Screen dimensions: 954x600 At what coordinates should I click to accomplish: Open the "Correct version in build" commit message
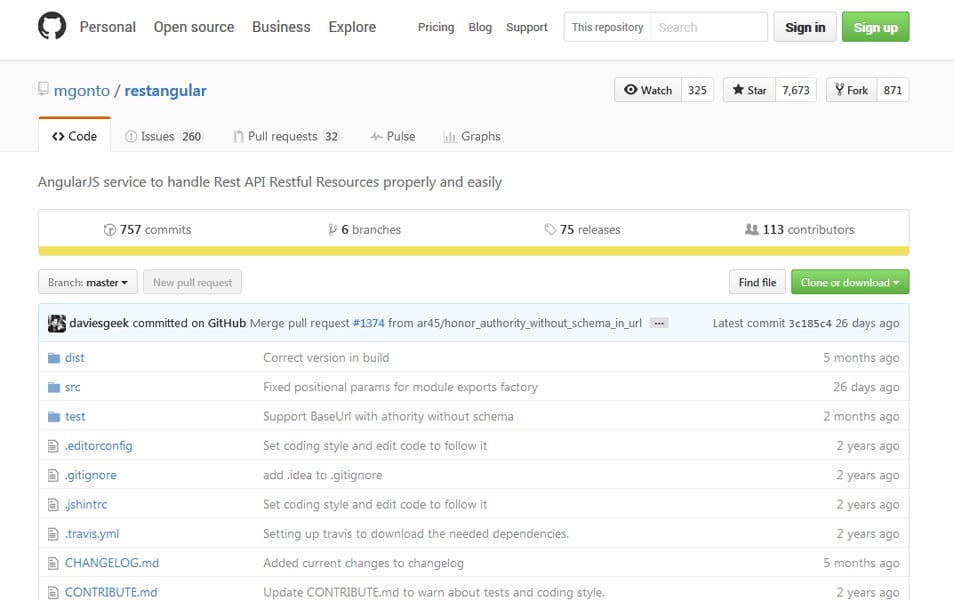tap(326, 358)
